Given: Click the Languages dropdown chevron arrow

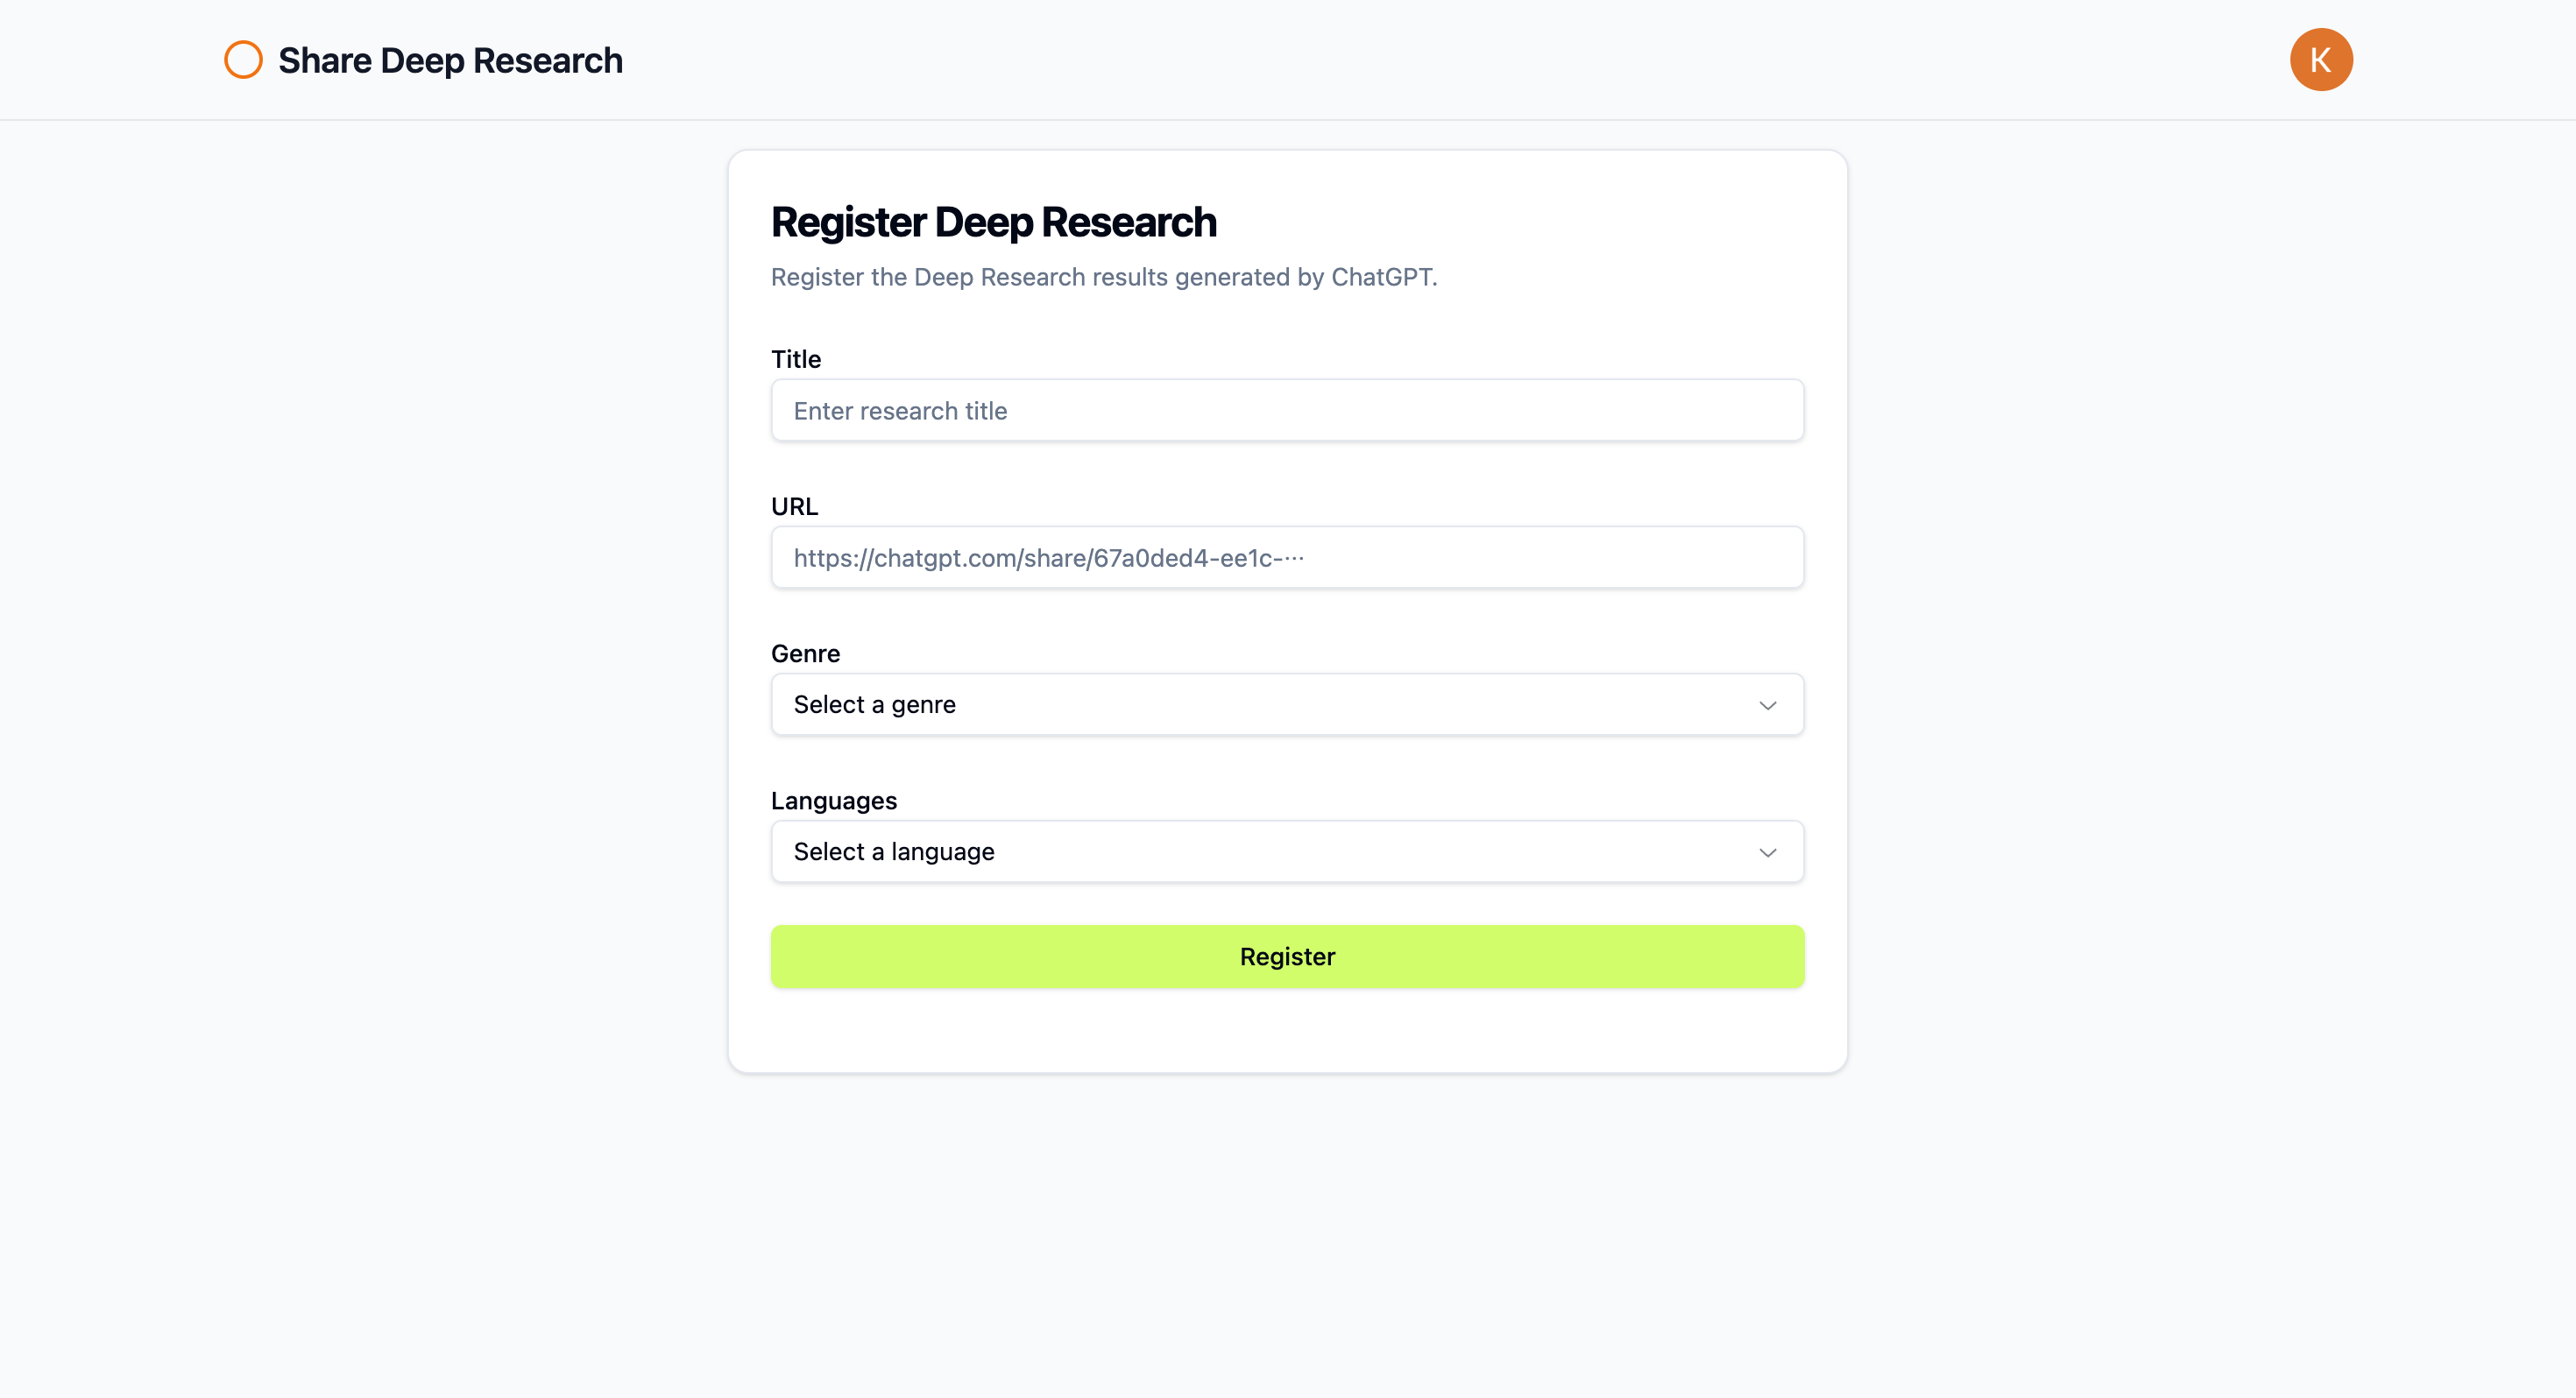Looking at the screenshot, I should coord(1767,852).
